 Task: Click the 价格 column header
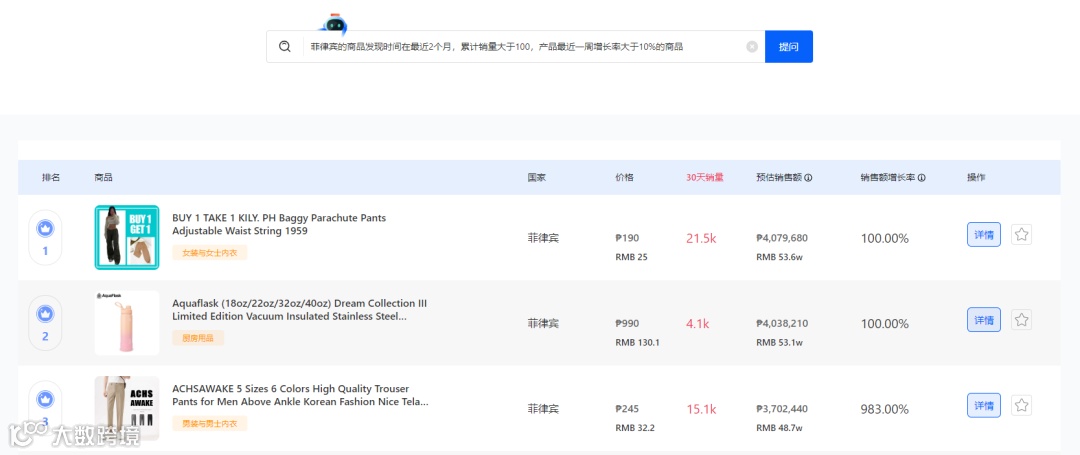[x=624, y=178]
